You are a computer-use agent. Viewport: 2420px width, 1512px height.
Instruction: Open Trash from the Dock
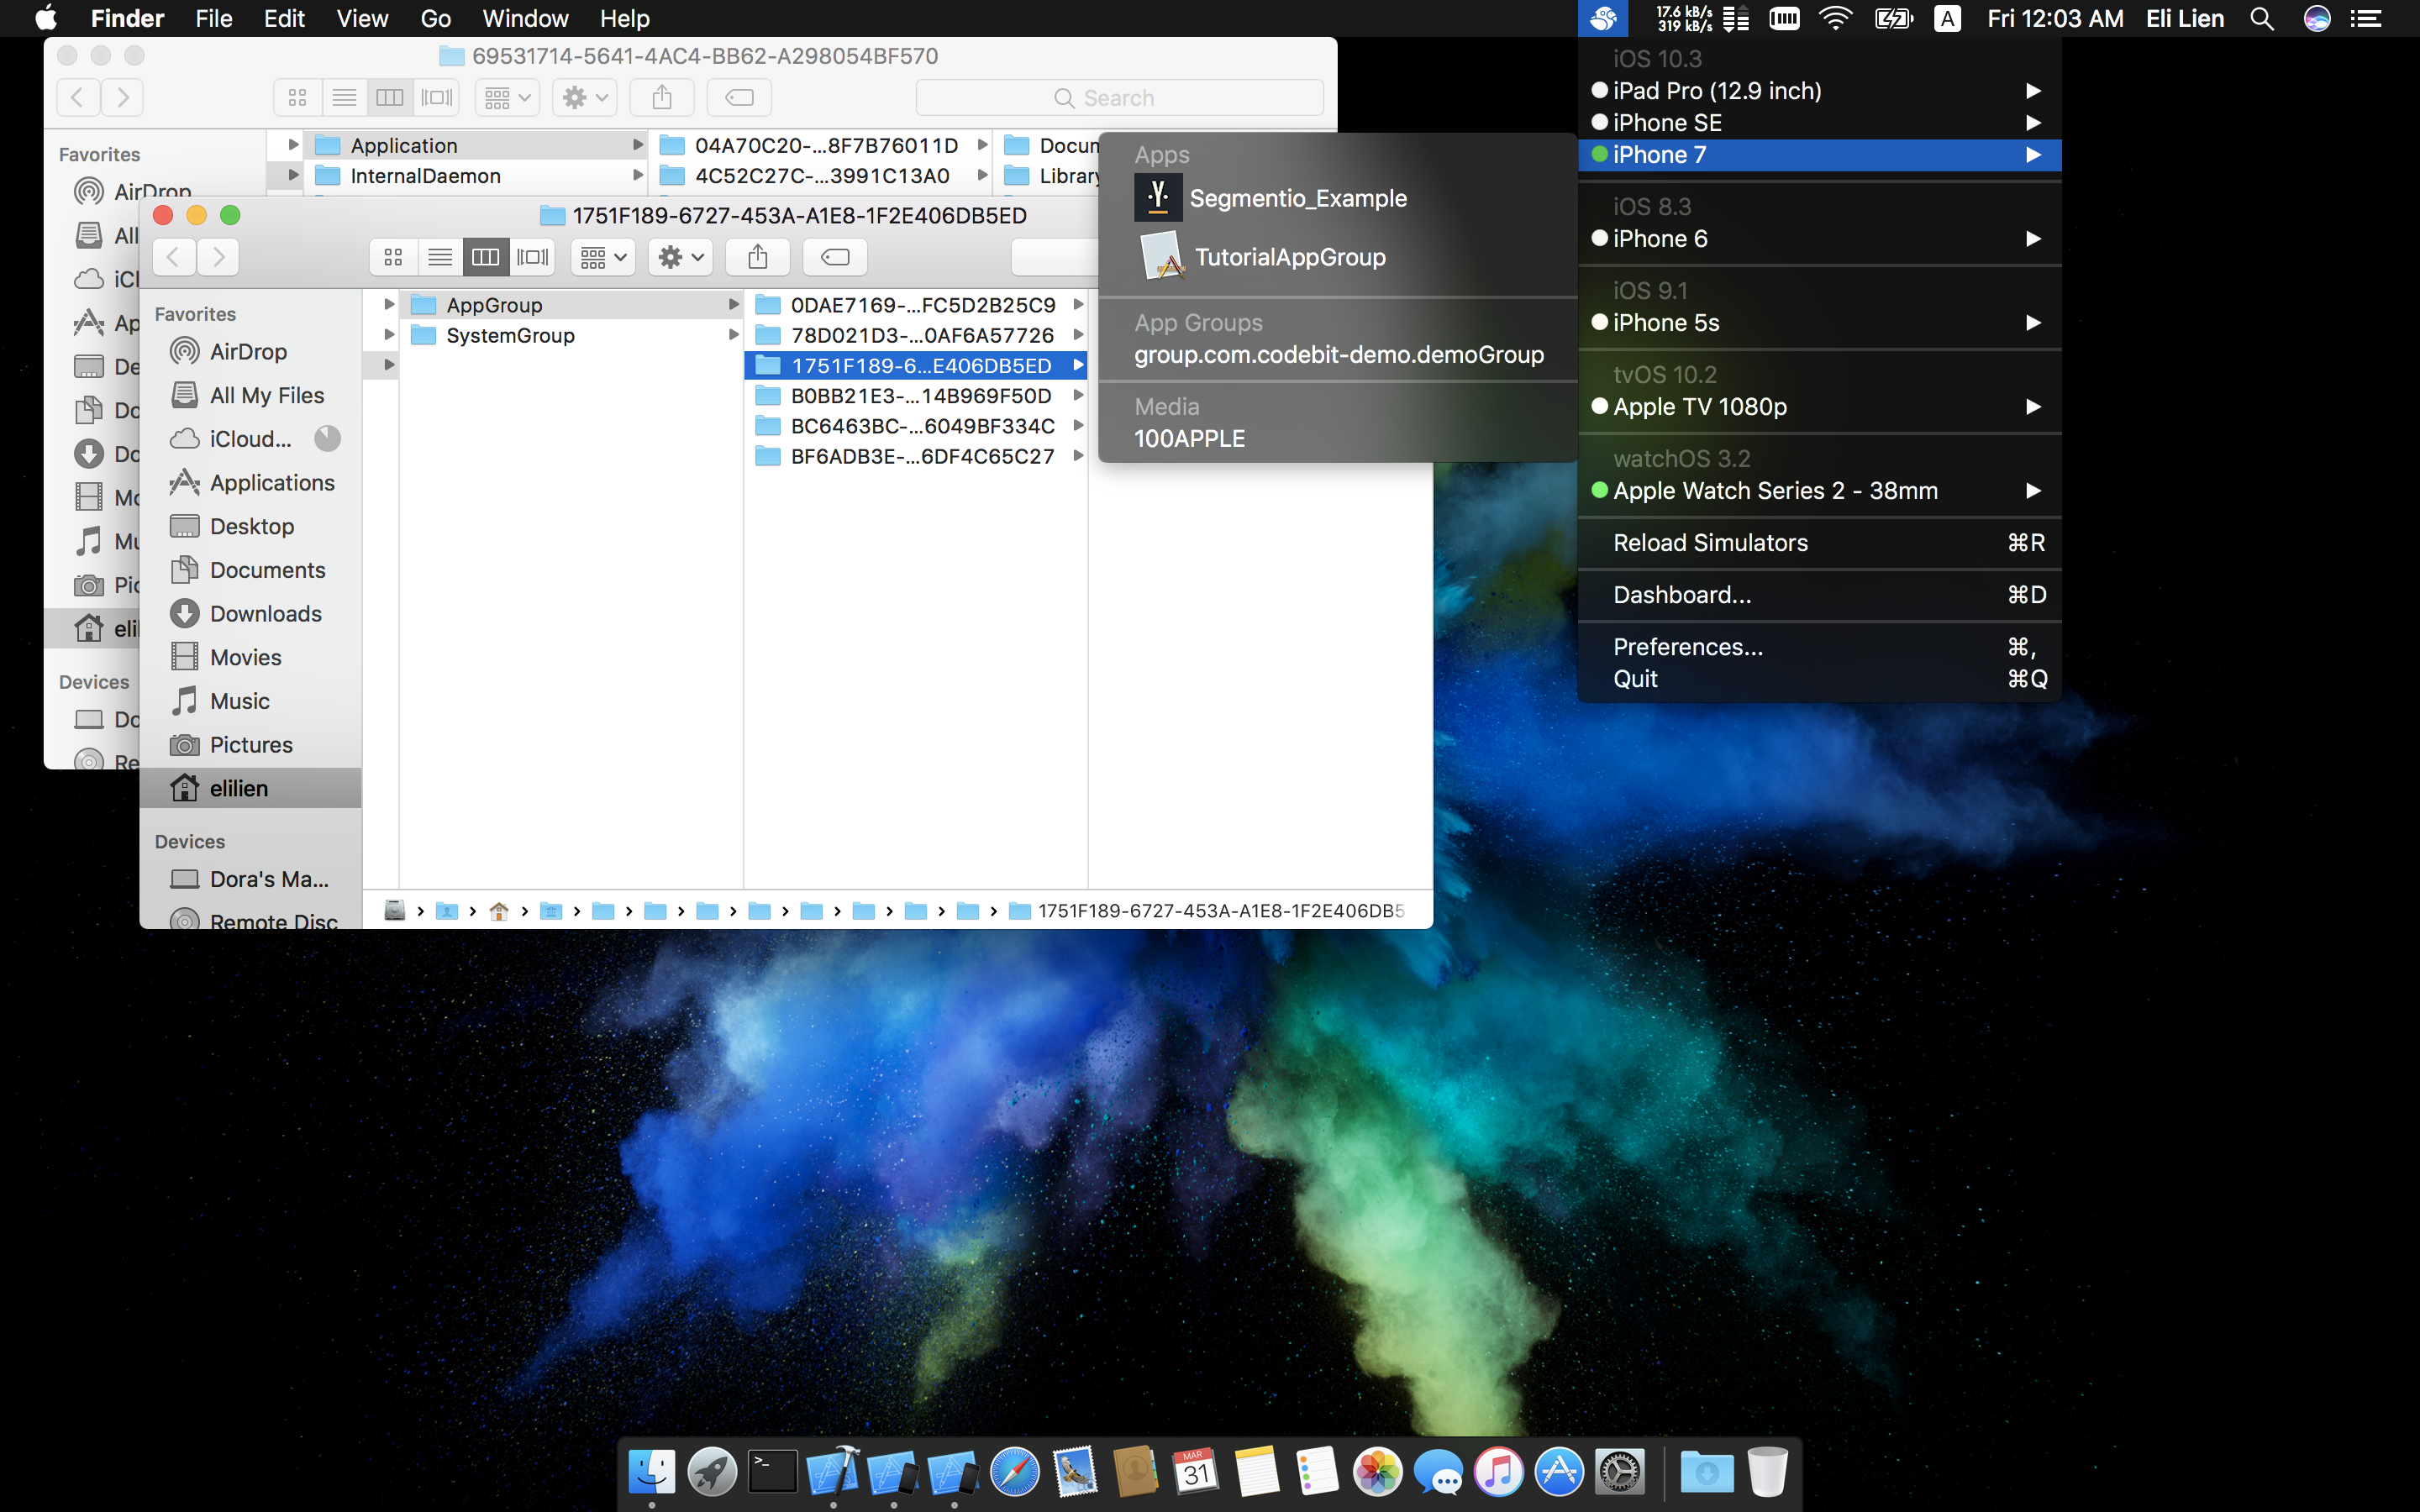coord(1767,1471)
